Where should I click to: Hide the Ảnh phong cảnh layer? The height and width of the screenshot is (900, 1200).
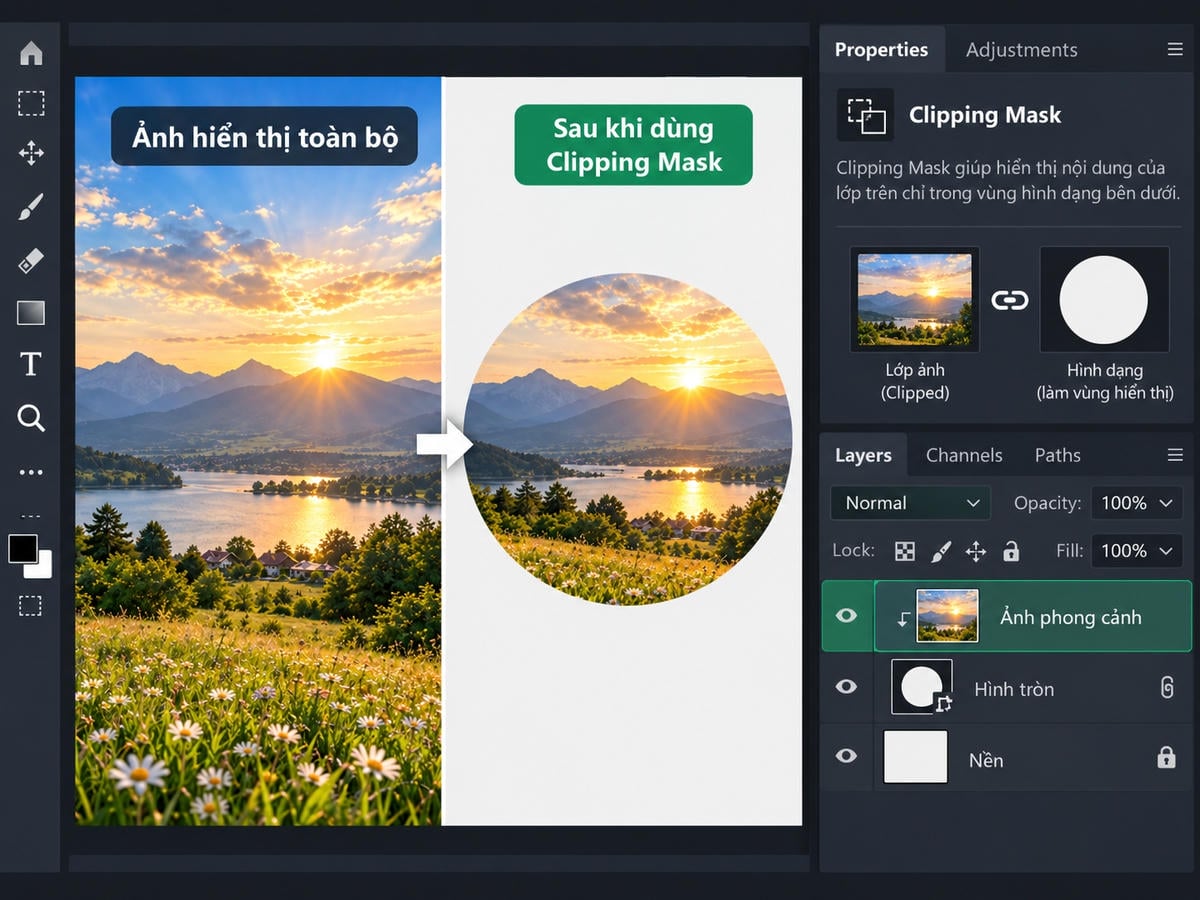click(x=846, y=615)
